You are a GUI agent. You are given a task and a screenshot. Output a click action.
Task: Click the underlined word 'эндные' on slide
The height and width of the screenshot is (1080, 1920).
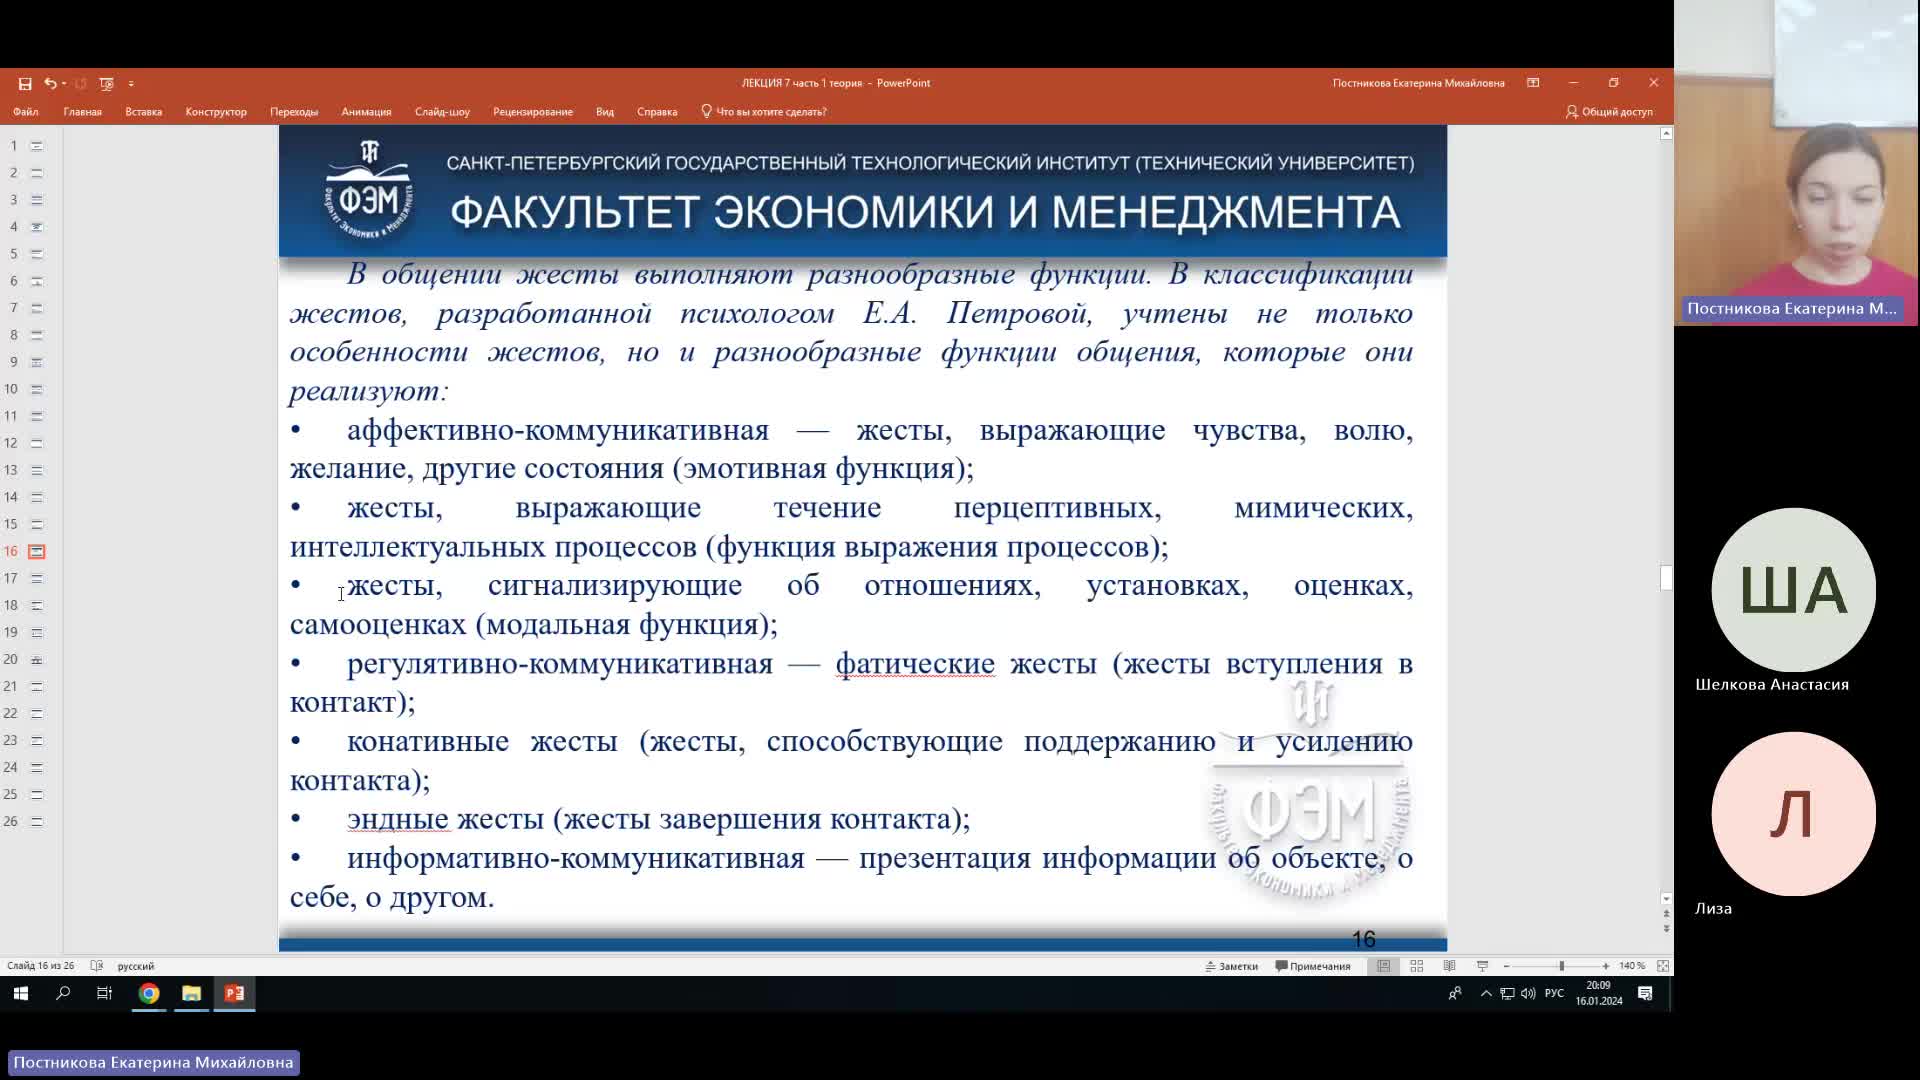398,819
